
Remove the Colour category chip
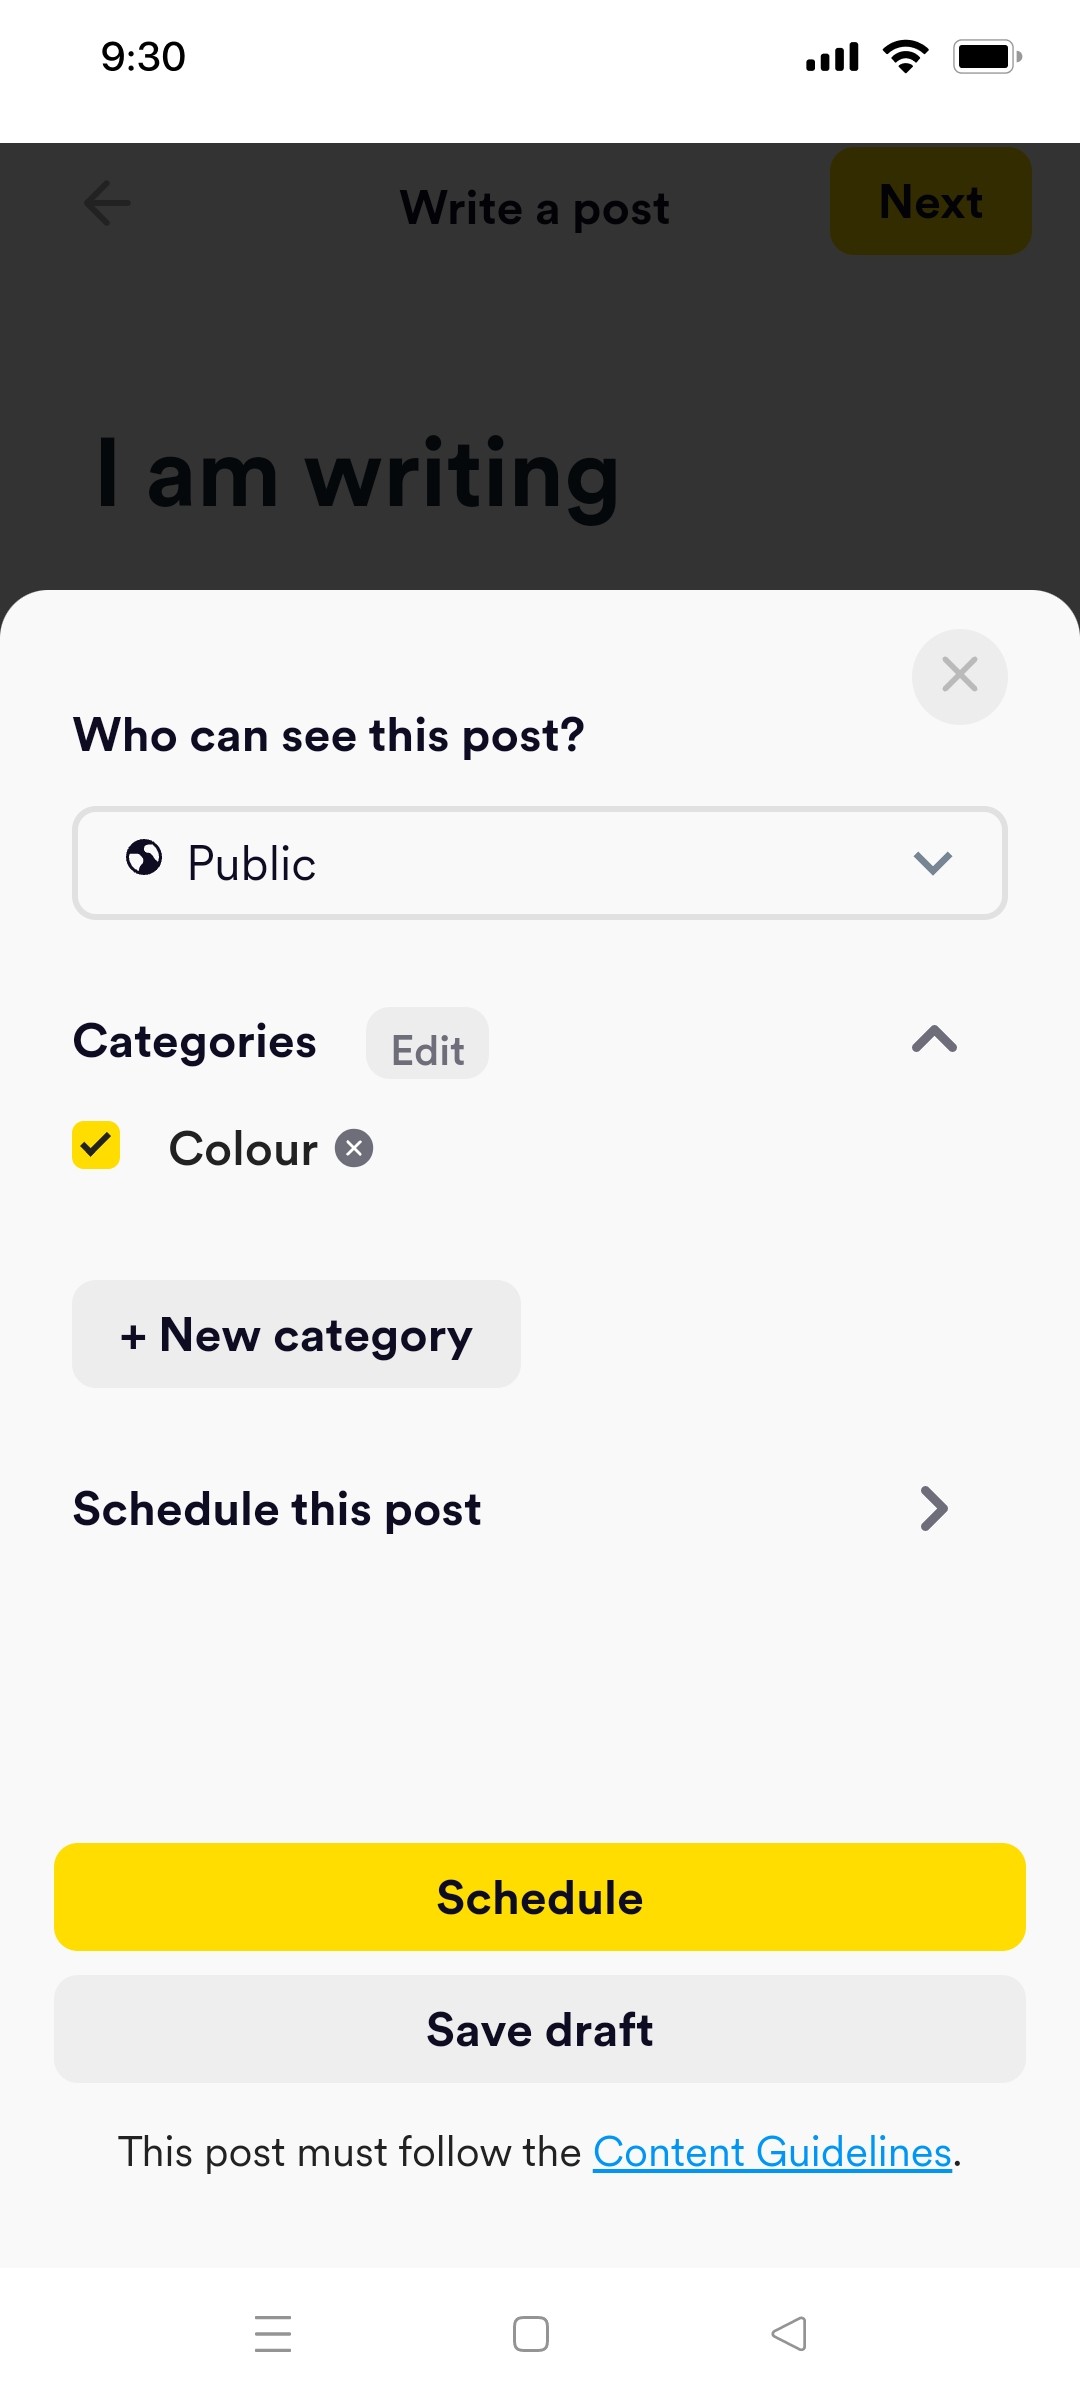(x=354, y=1148)
